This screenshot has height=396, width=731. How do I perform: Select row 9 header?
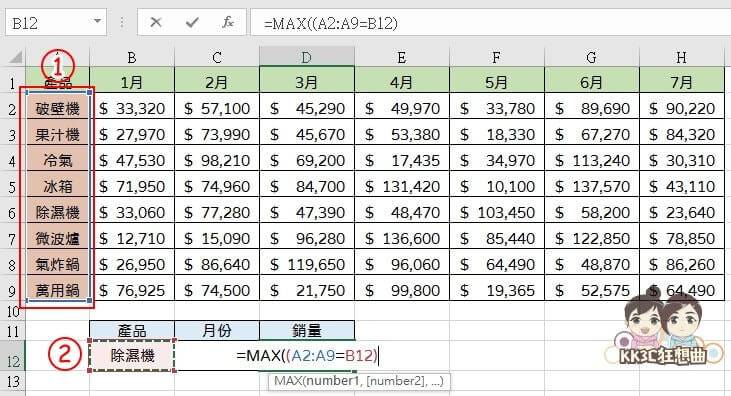(x=12, y=291)
